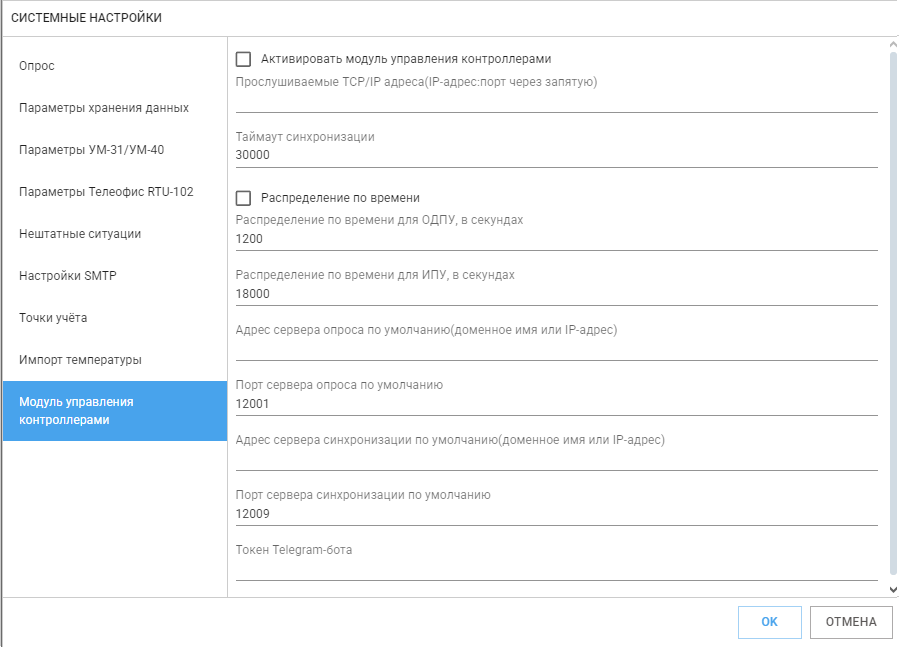Select Модуль управления контроллерами item
This screenshot has height=647, width=899.
(115, 411)
